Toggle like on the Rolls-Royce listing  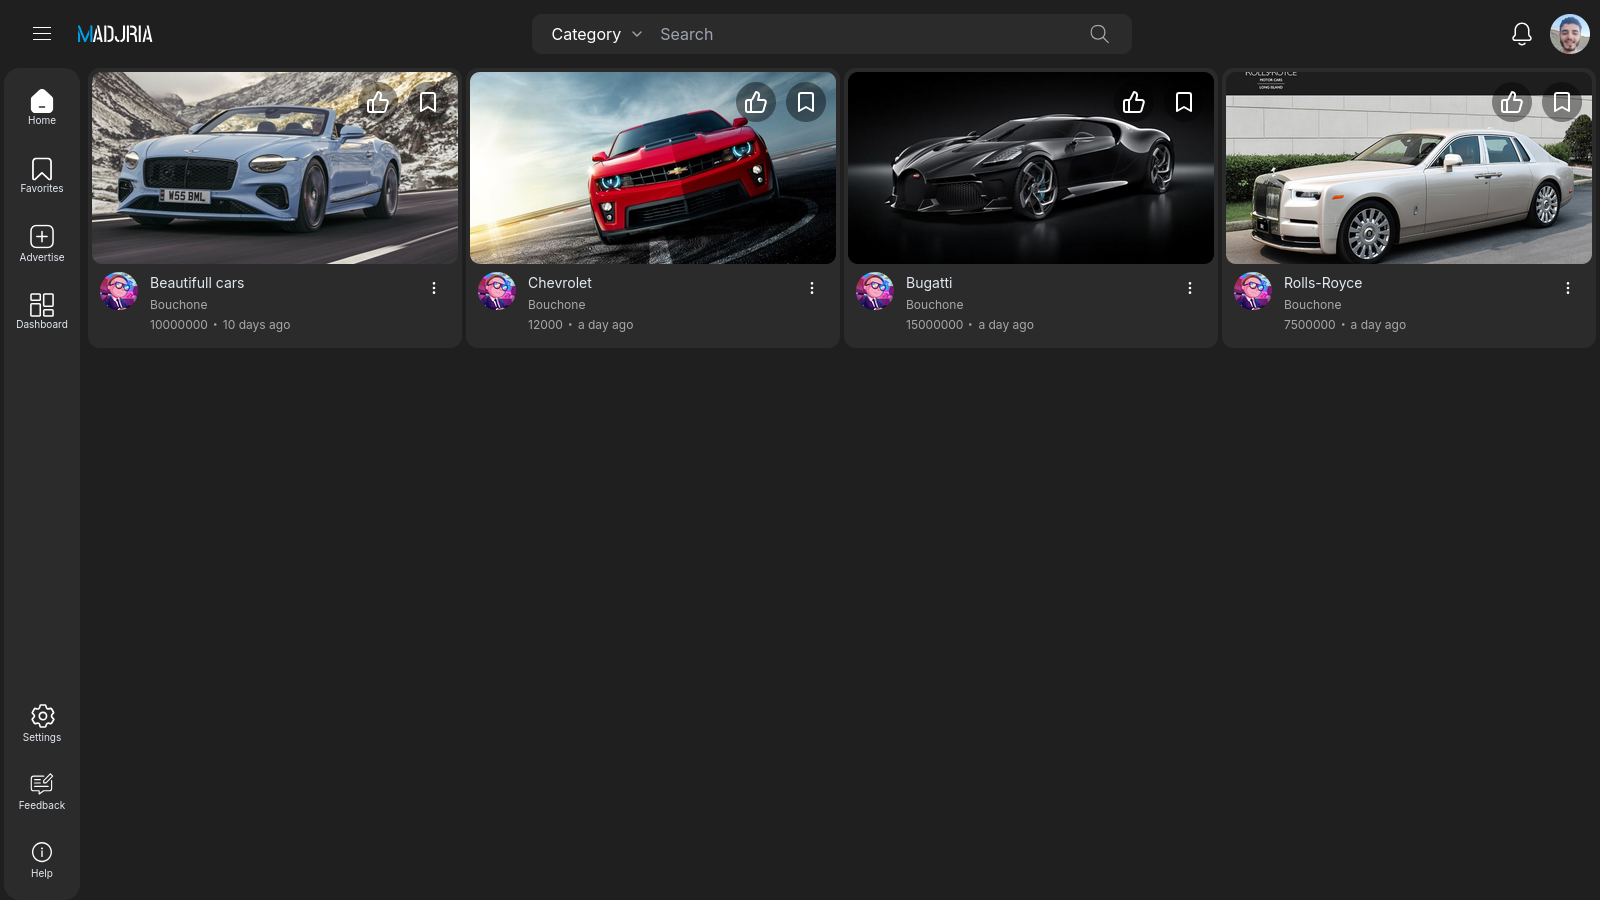coord(1512,102)
